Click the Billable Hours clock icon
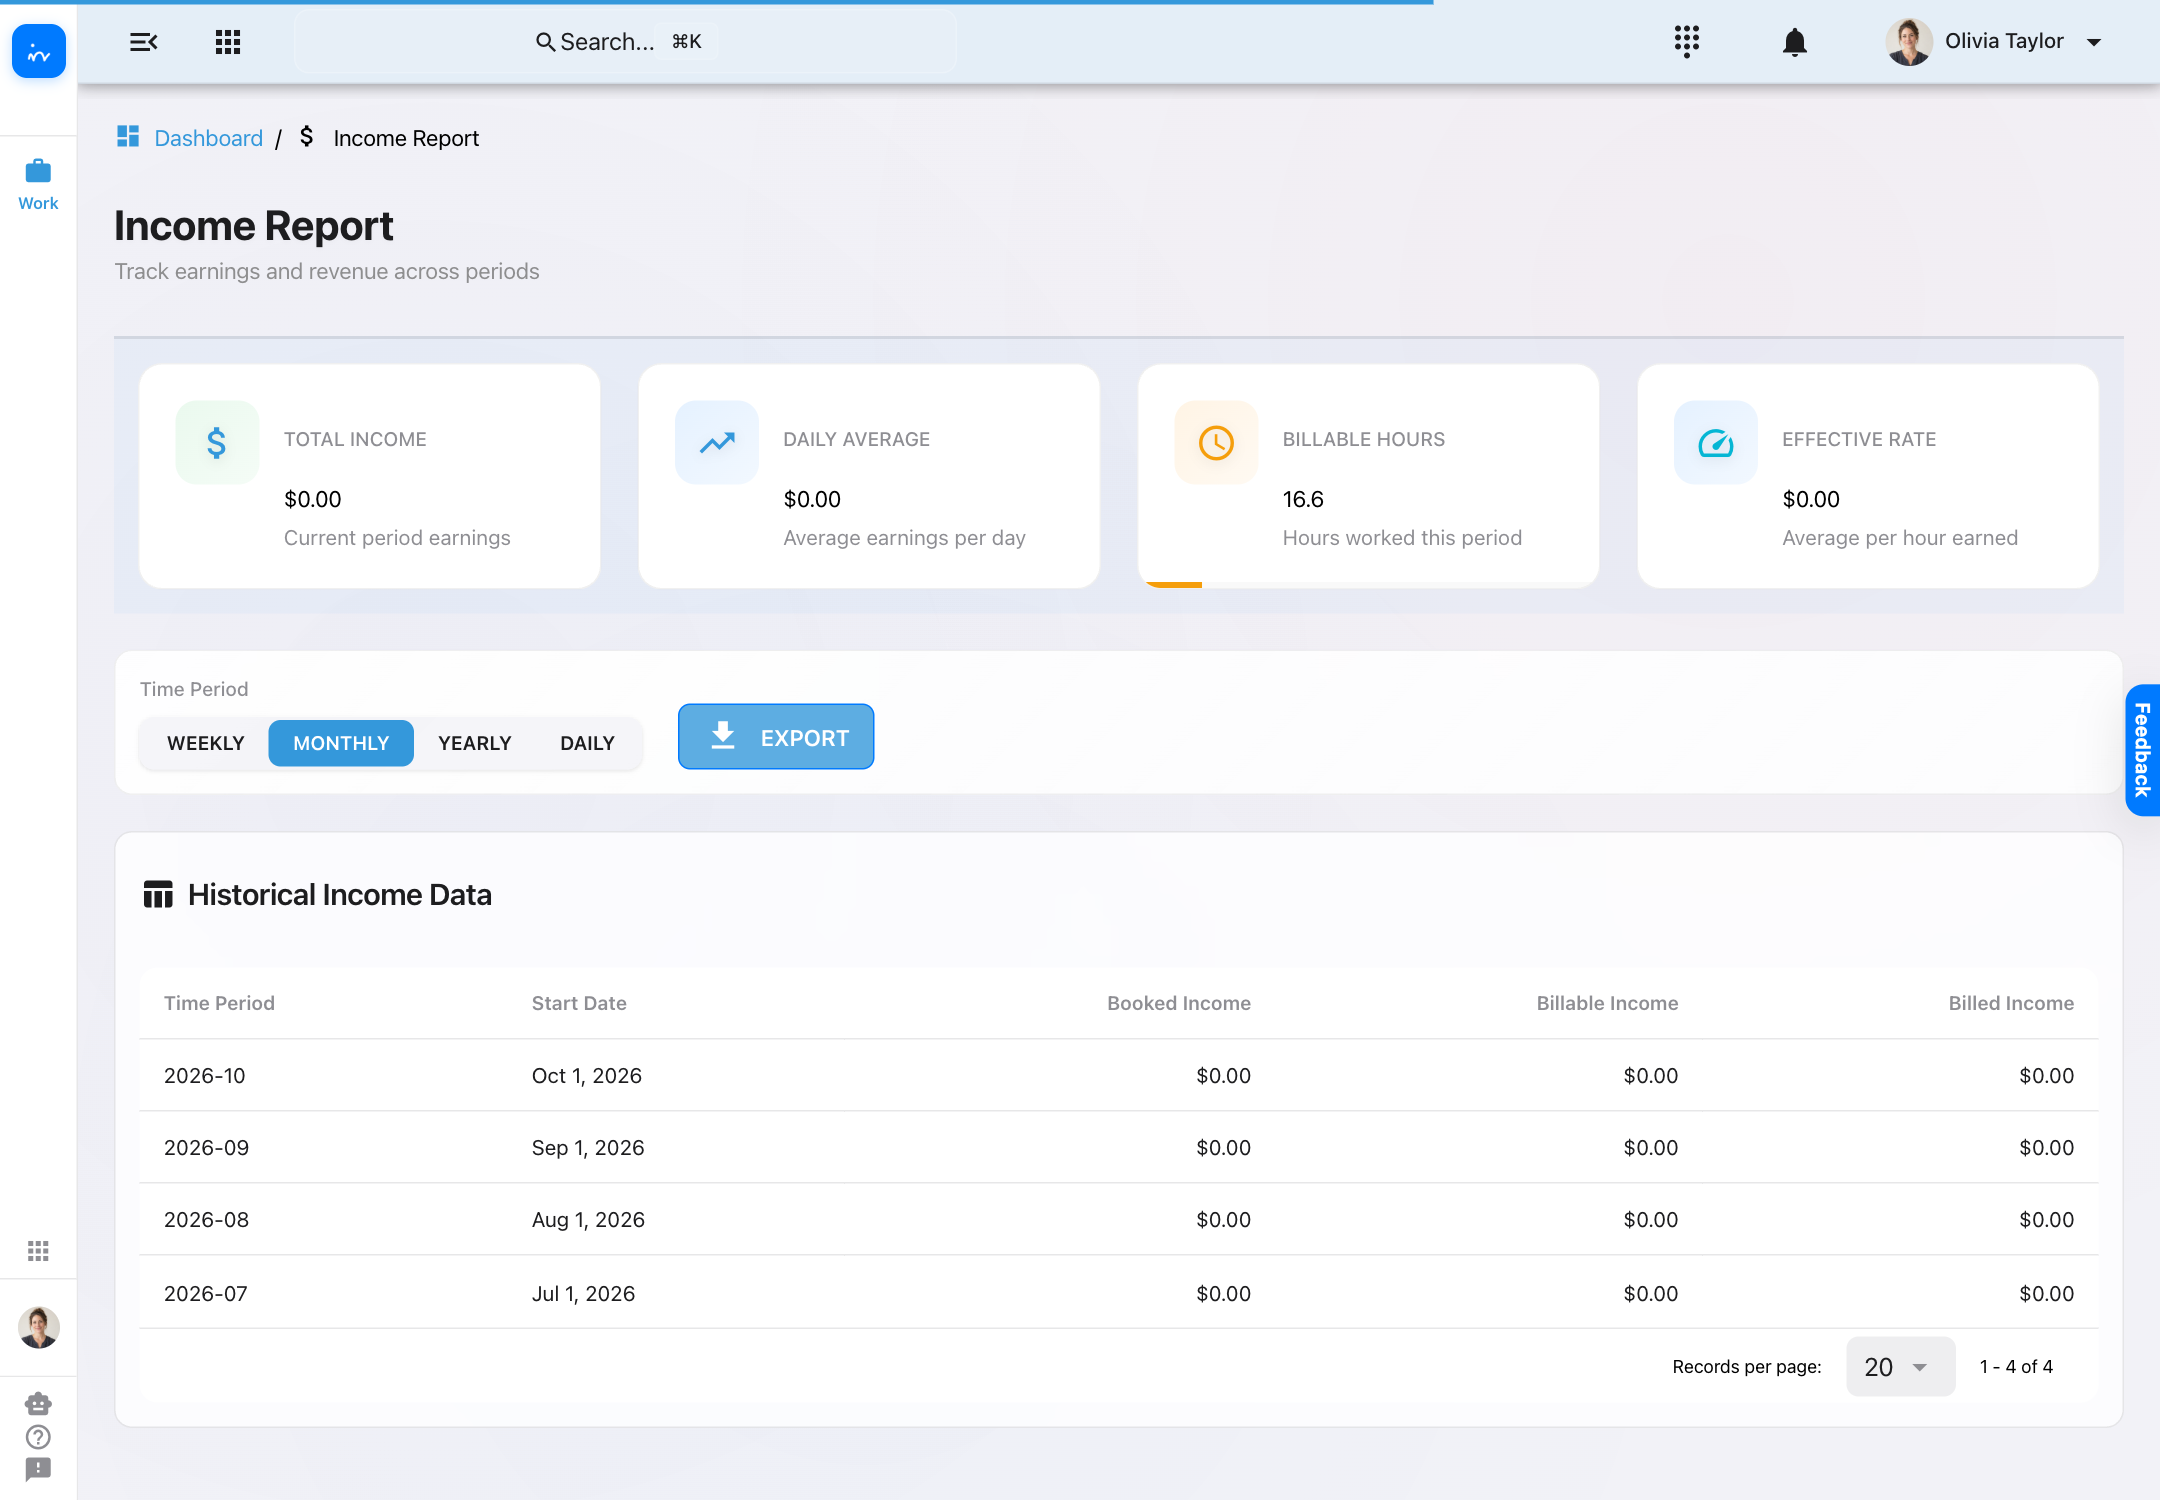This screenshot has height=1500, width=2160. pyautogui.click(x=1216, y=442)
